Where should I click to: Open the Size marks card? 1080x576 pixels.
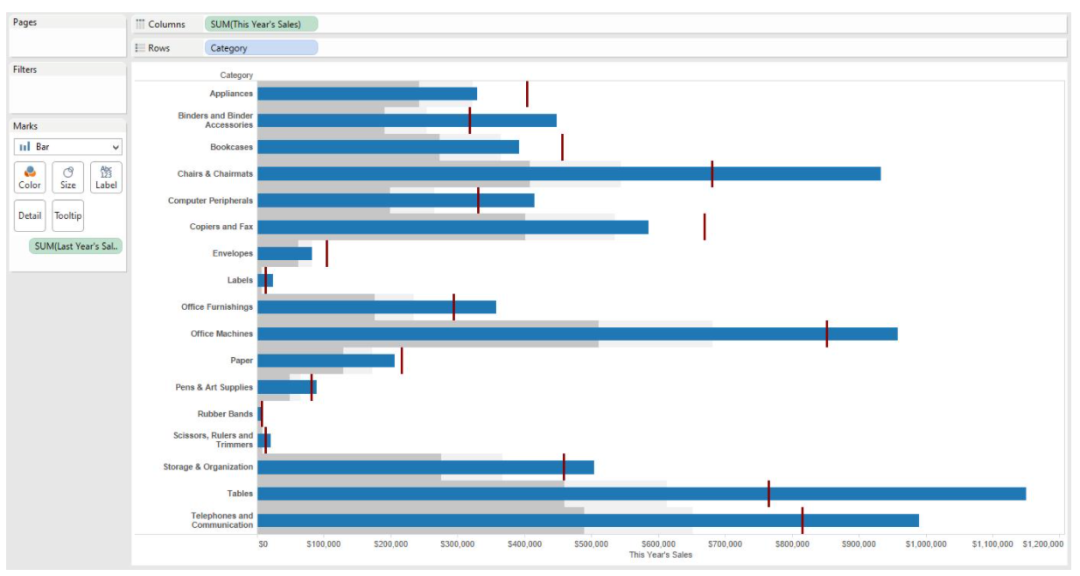[x=68, y=177]
